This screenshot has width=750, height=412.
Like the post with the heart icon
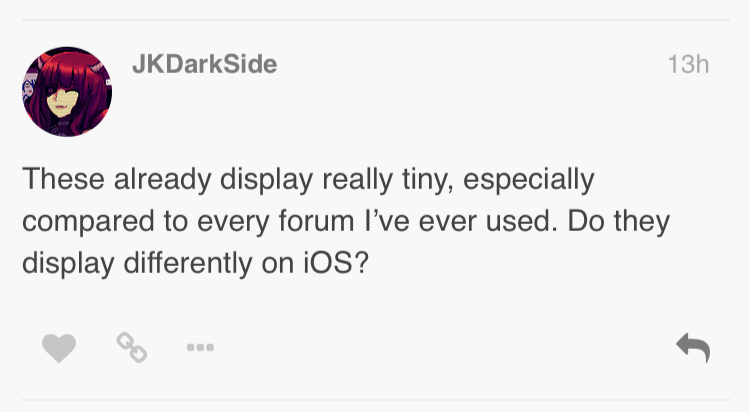pos(59,348)
